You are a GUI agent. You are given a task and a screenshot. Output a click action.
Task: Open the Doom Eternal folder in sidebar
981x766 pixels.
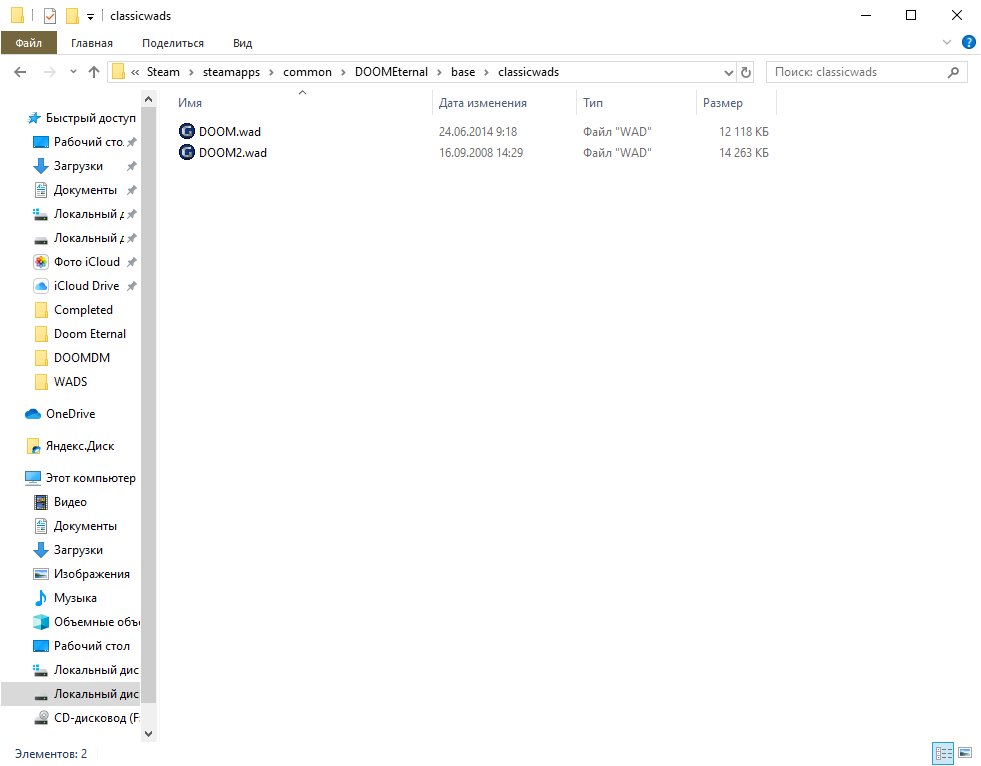coord(89,334)
